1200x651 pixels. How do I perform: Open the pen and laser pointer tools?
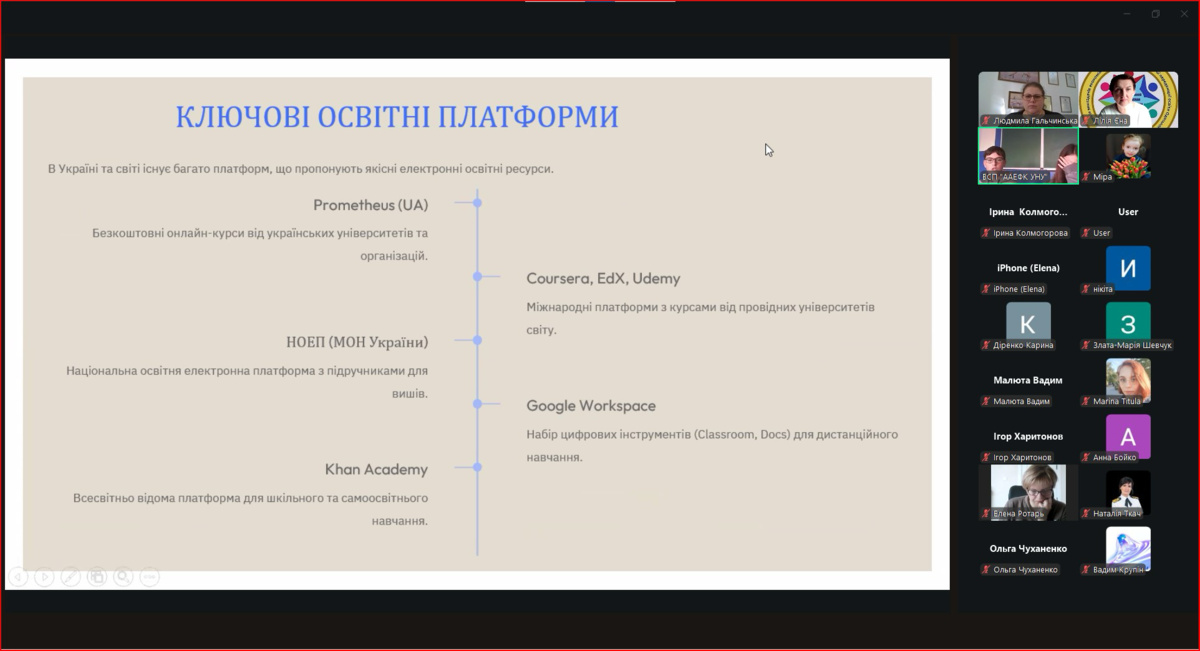70,577
